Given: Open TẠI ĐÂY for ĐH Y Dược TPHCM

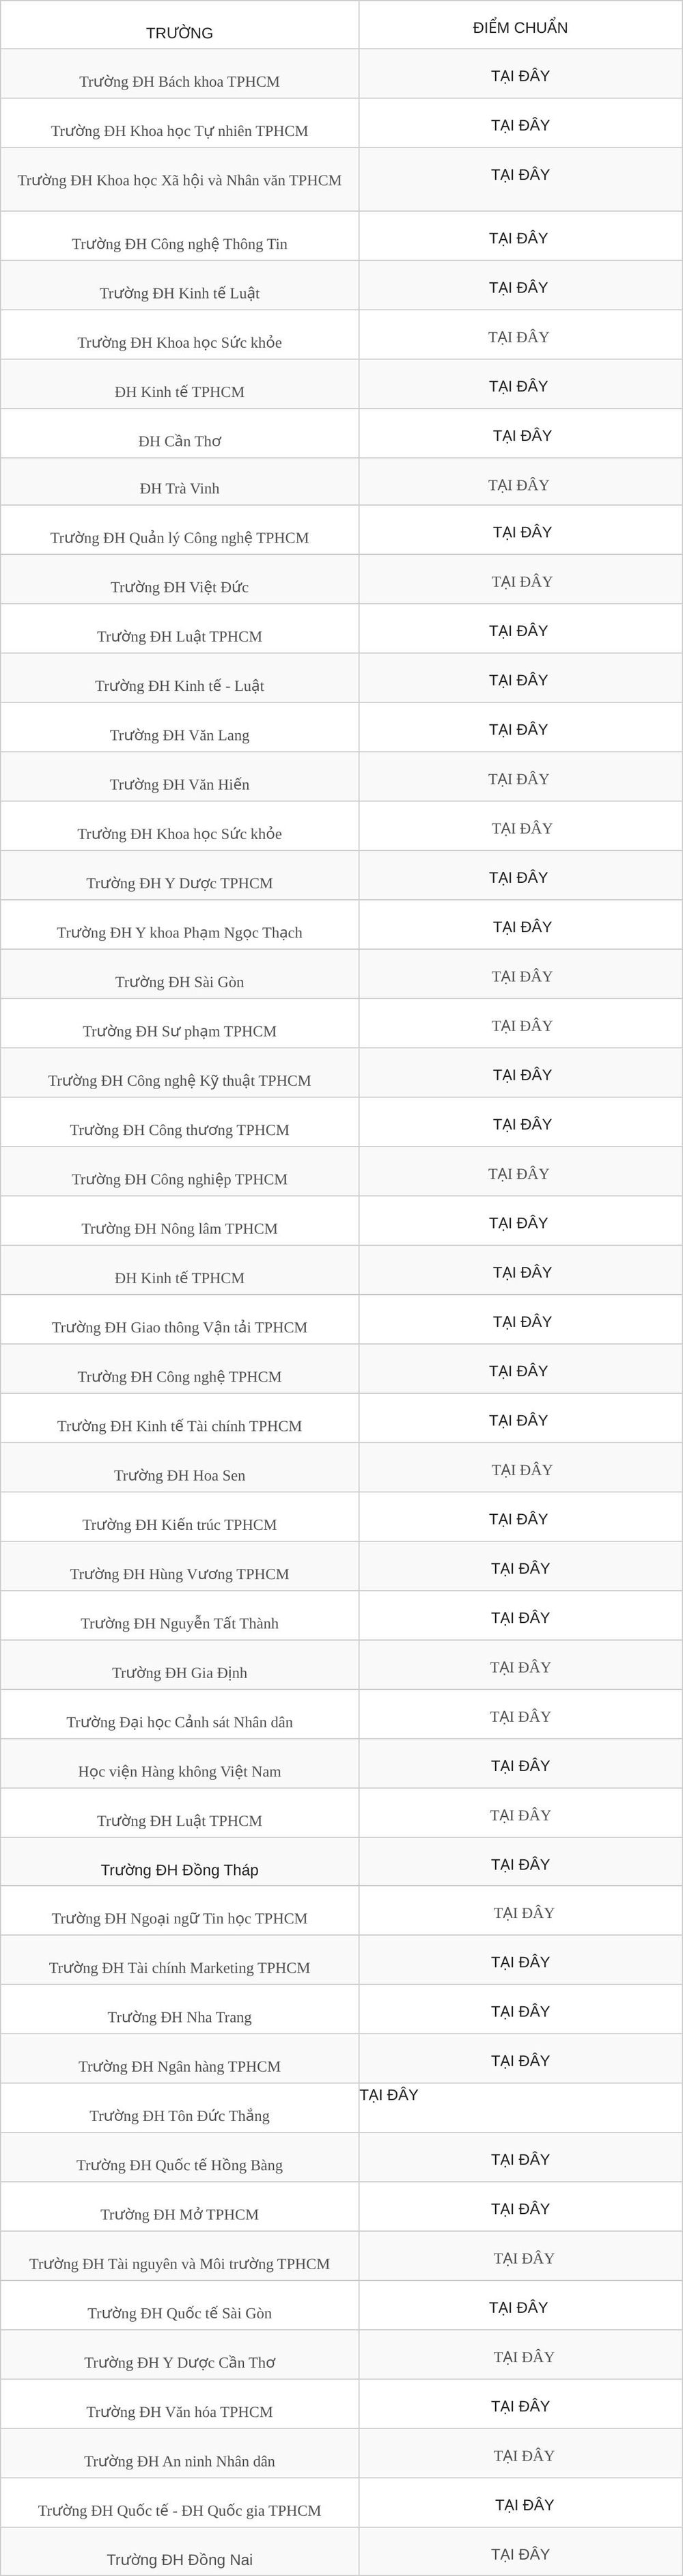Looking at the screenshot, I should 518,878.
